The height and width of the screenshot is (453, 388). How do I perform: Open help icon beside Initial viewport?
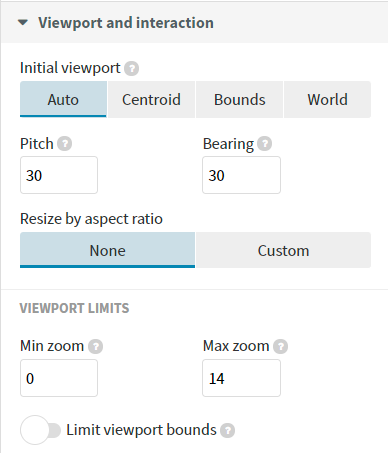pyautogui.click(x=132, y=69)
